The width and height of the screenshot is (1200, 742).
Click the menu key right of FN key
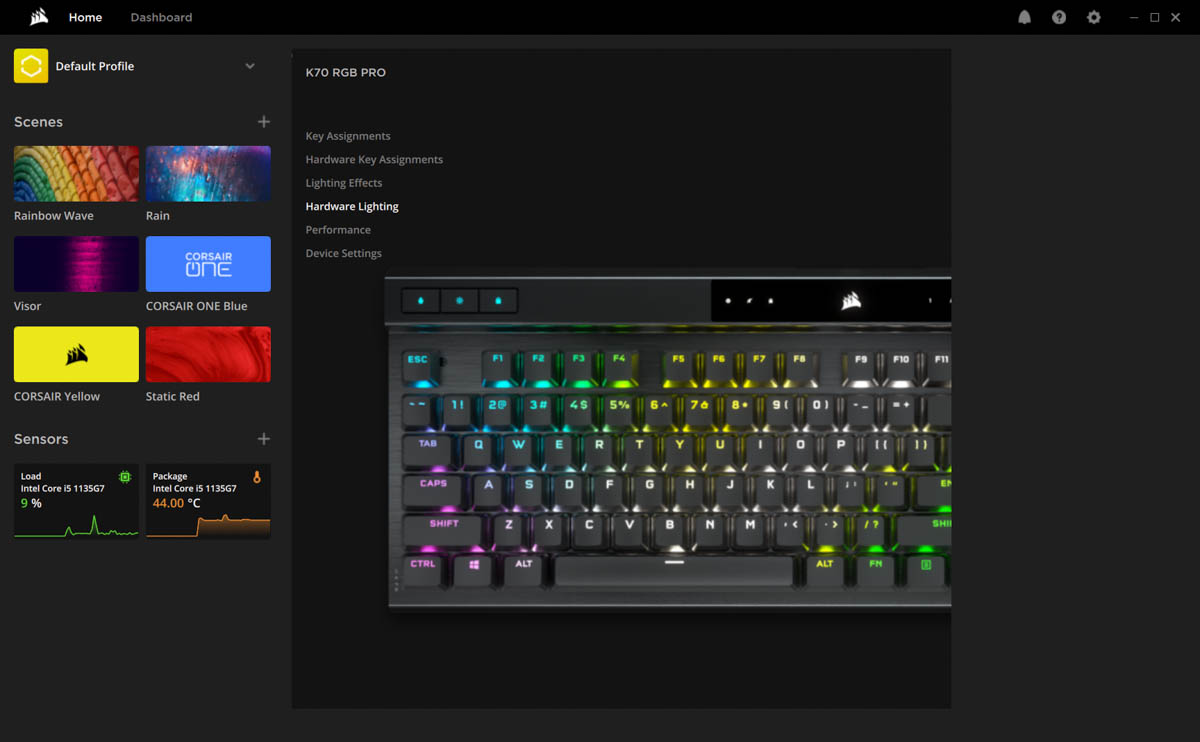pos(926,571)
